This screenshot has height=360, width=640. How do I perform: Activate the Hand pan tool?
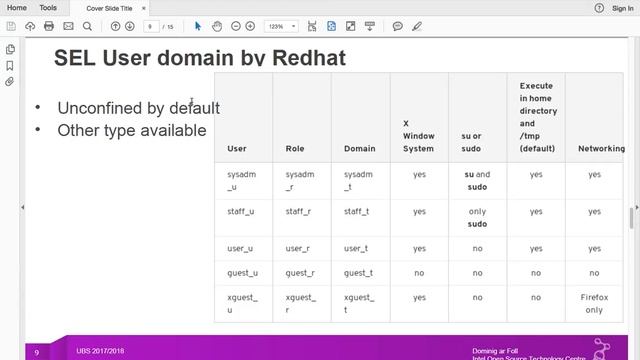pos(217,27)
